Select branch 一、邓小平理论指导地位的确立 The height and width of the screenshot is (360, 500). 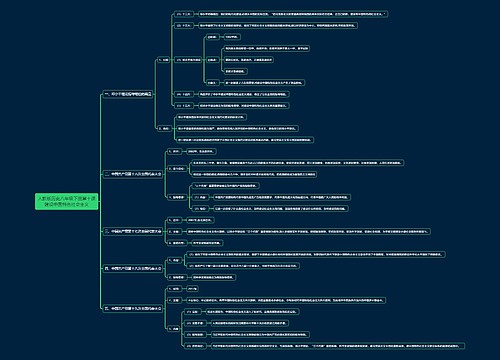coord(128,94)
